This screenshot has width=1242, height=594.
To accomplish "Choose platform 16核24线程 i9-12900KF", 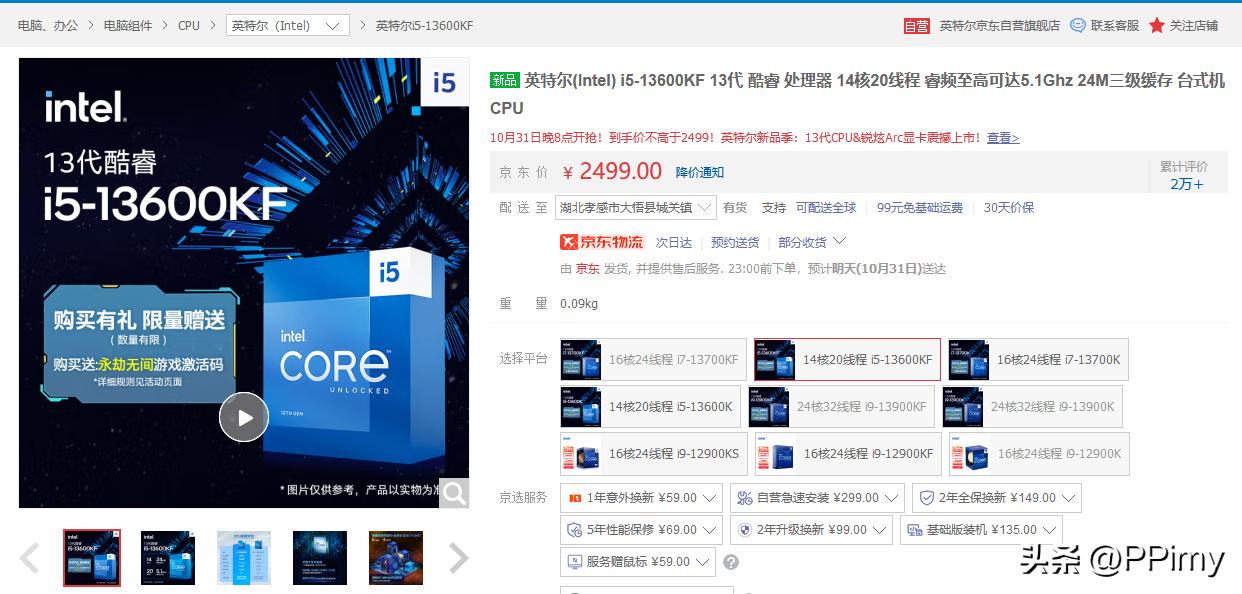I will [x=848, y=454].
